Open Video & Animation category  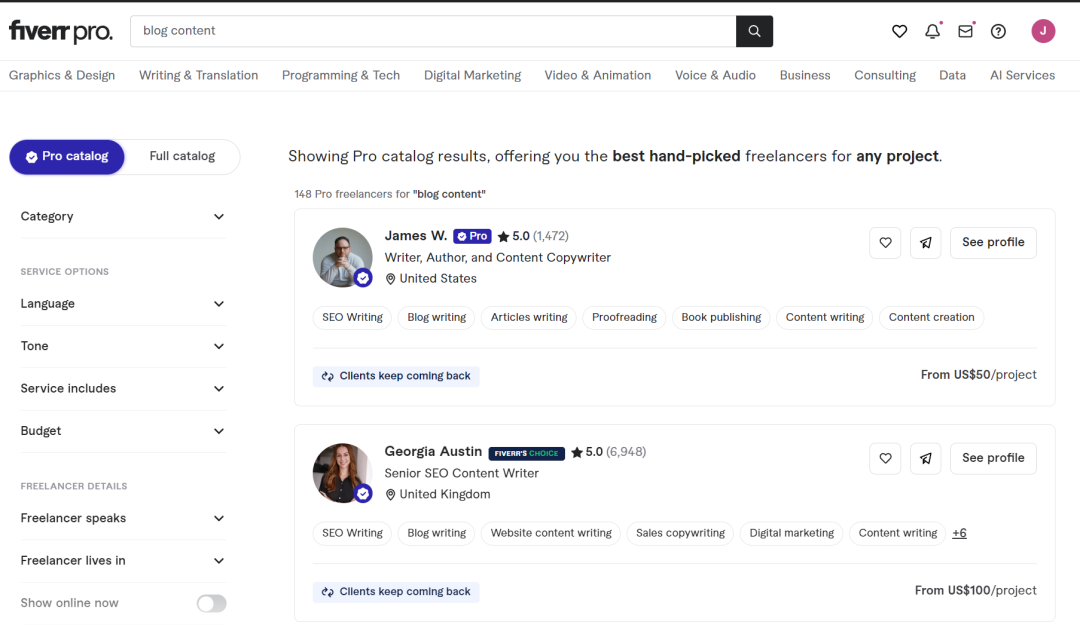[598, 75]
